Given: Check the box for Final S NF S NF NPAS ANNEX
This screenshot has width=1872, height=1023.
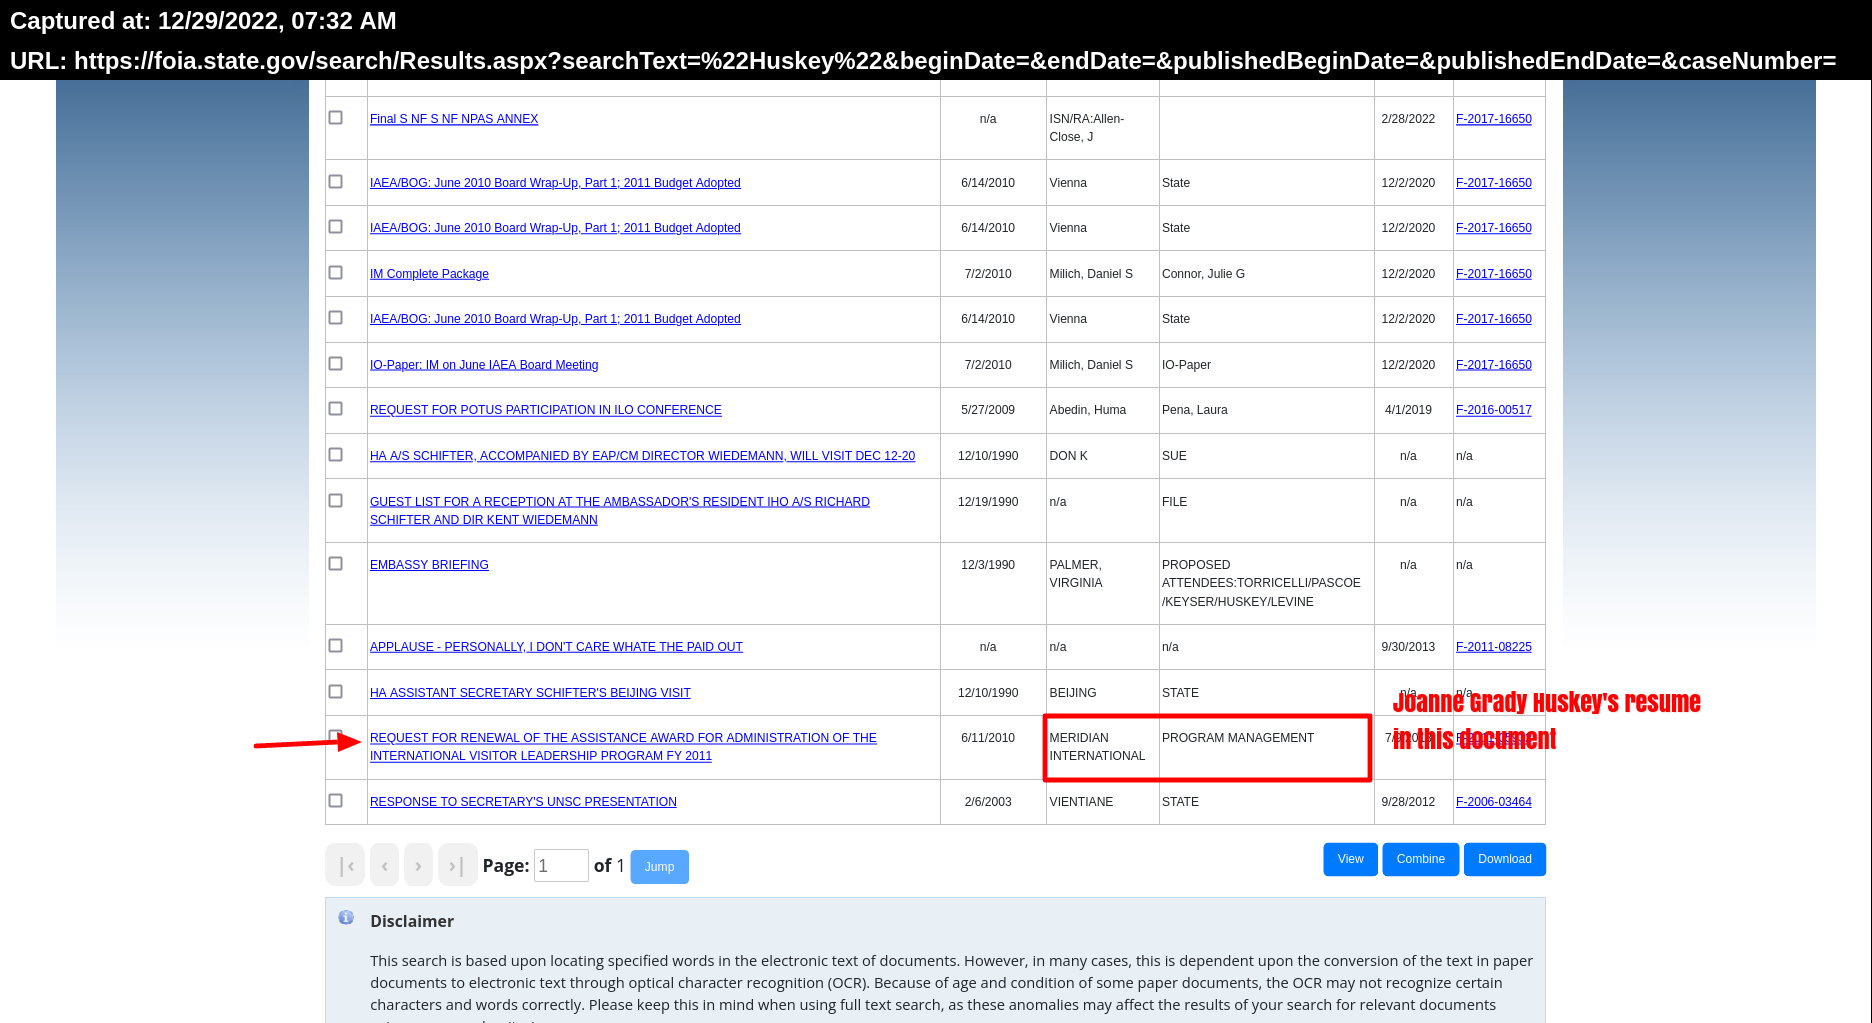Looking at the screenshot, I should [336, 118].
